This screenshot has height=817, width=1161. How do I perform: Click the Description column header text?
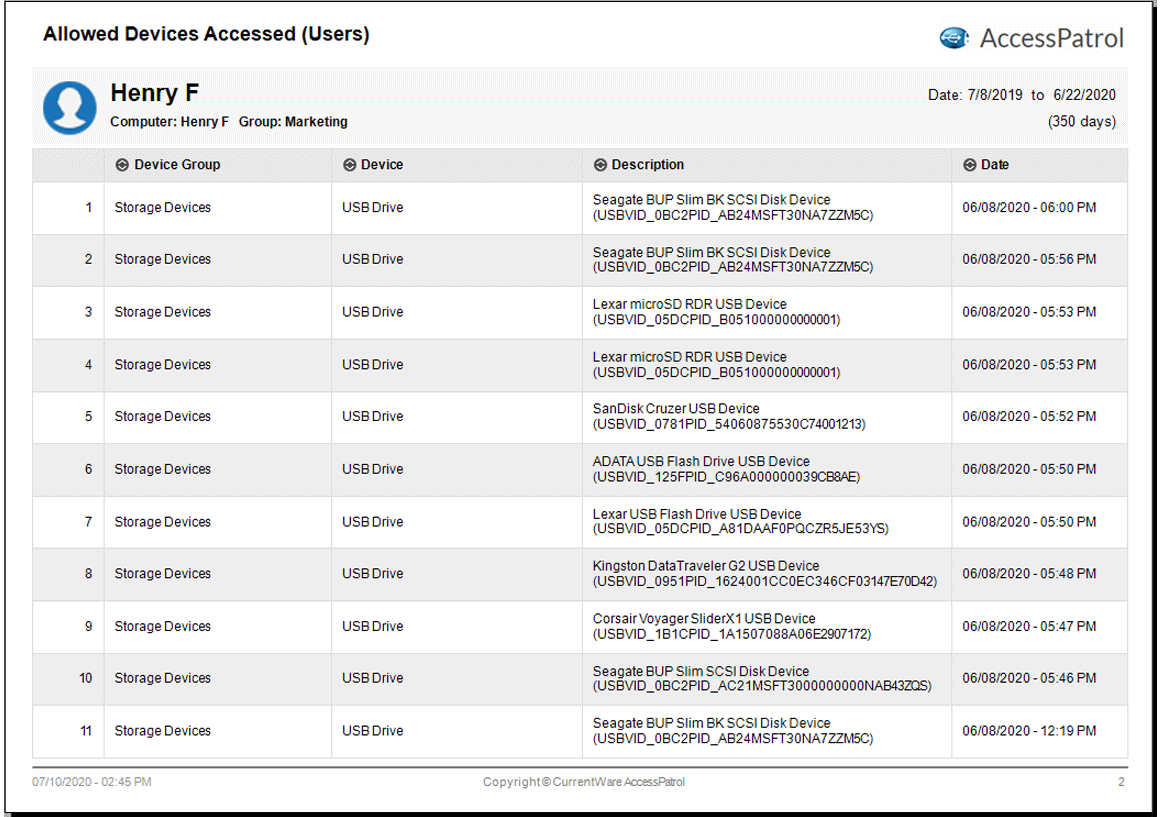click(x=647, y=164)
